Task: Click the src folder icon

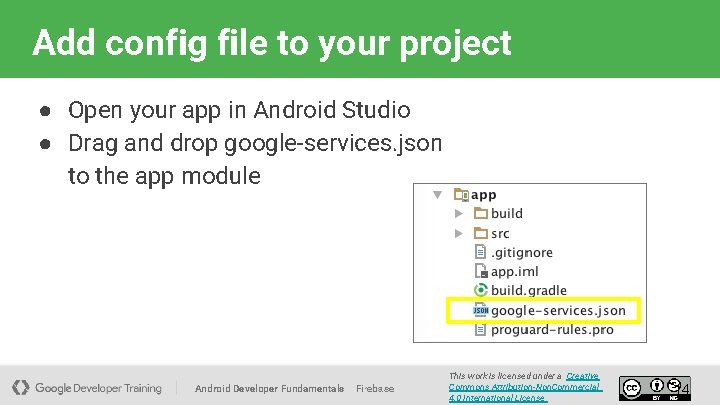Action: (x=480, y=233)
